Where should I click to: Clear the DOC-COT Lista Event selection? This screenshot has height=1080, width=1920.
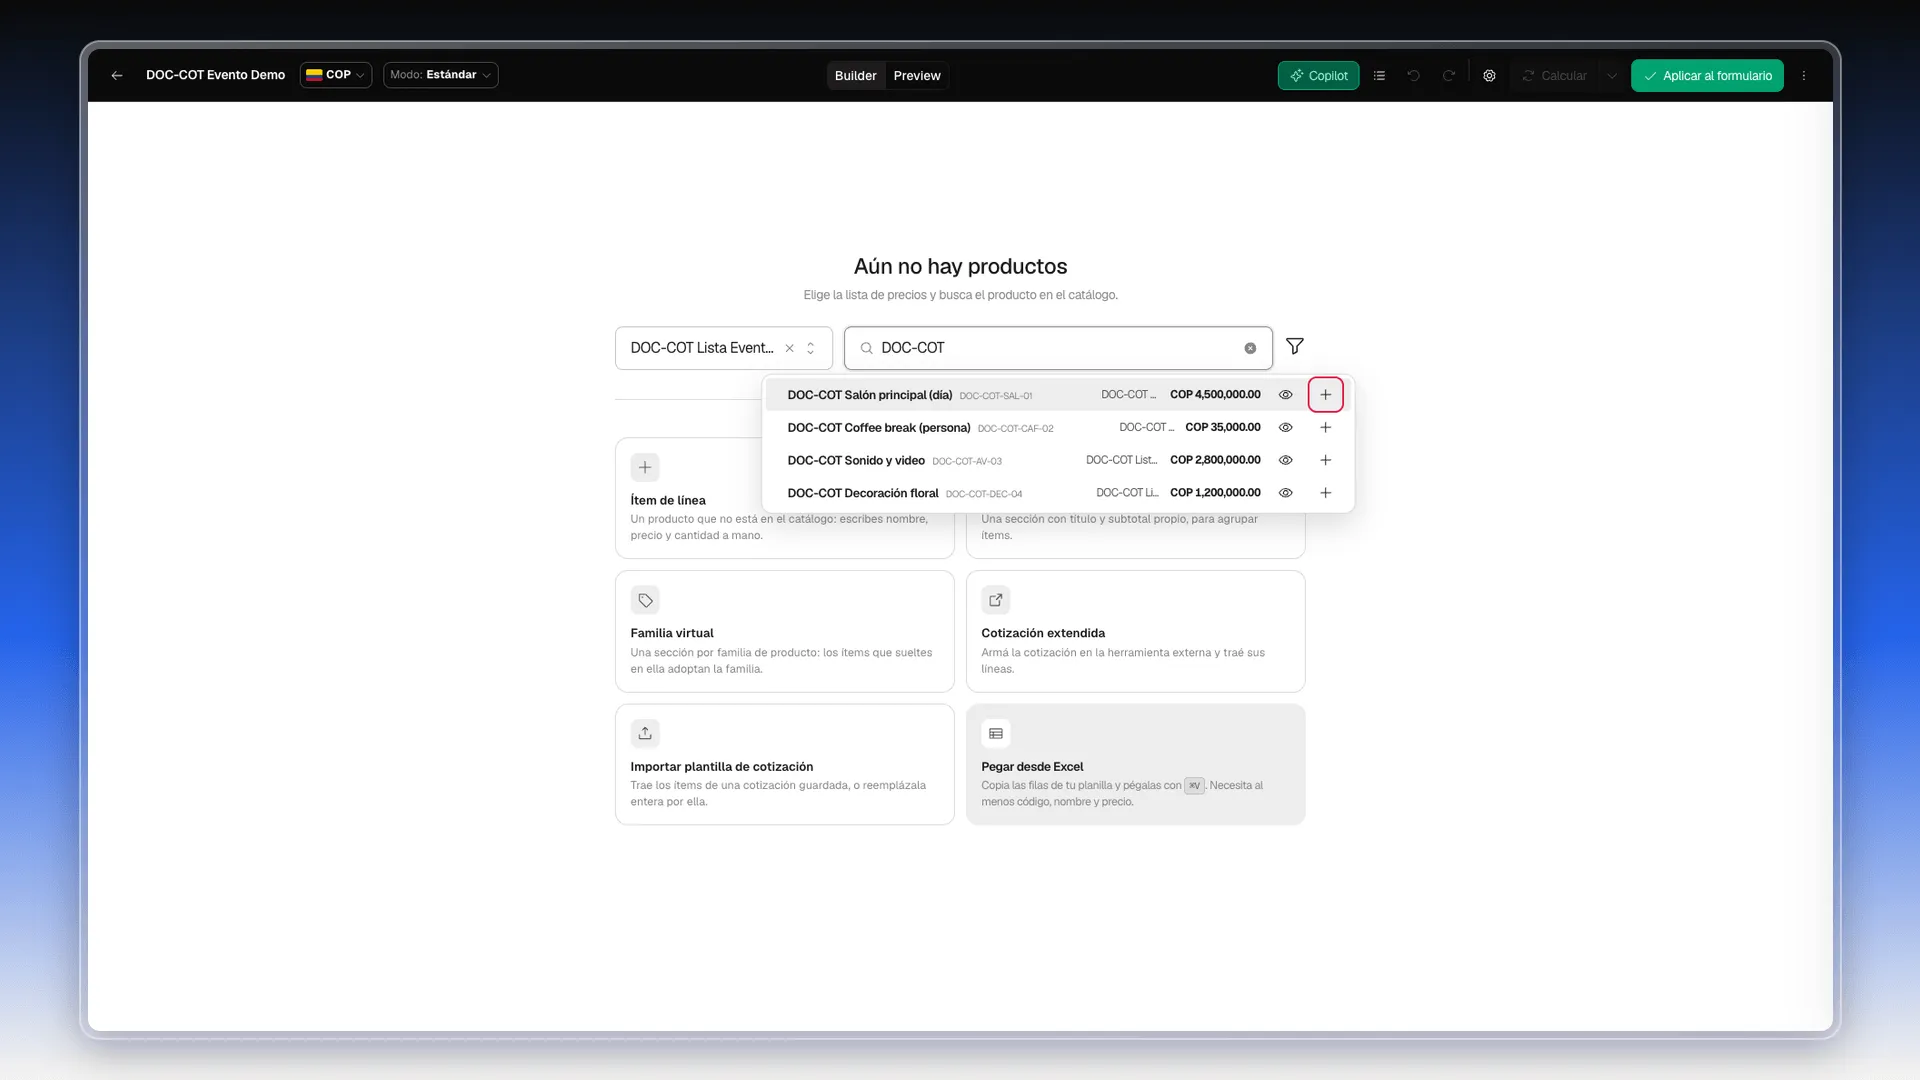click(x=789, y=348)
